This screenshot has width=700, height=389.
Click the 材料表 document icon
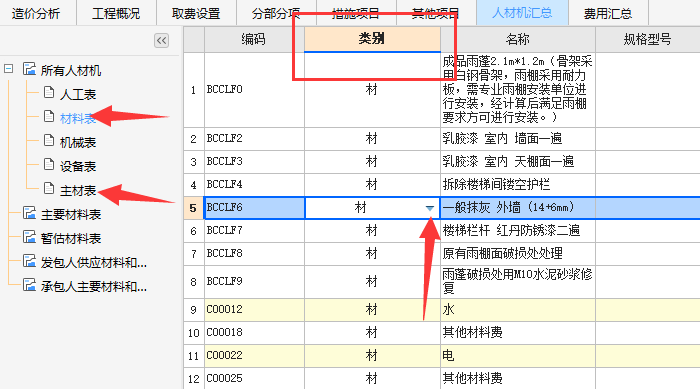pos(49,117)
